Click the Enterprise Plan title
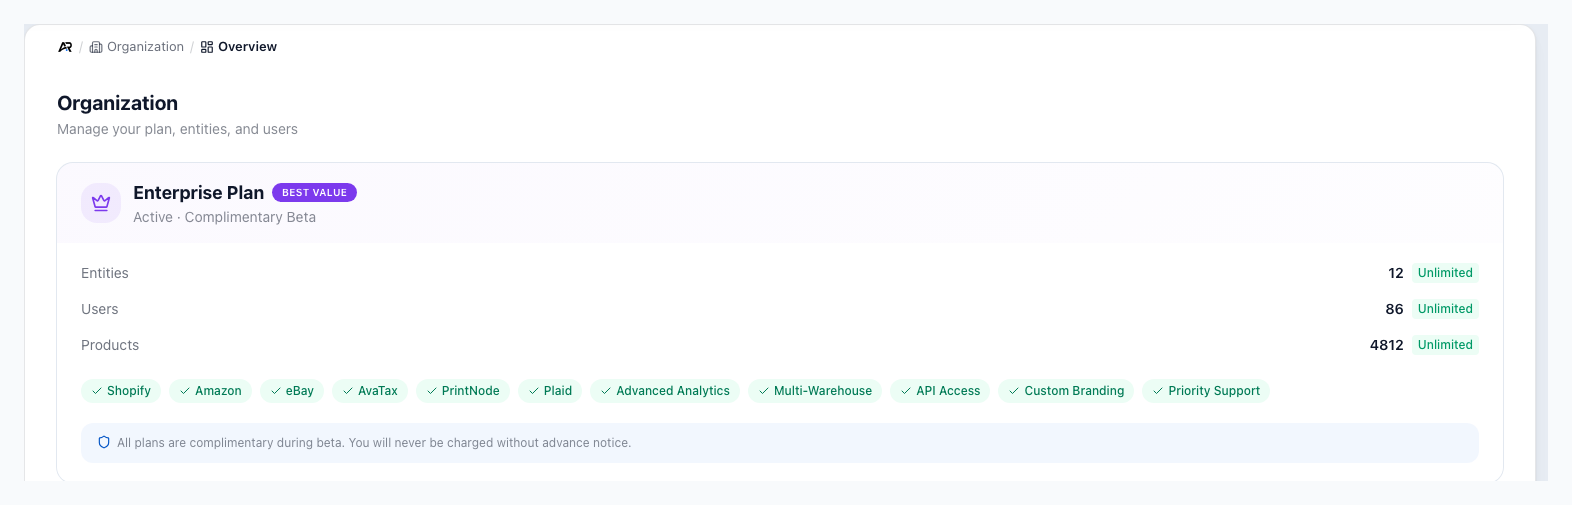The image size is (1572, 505). click(198, 193)
